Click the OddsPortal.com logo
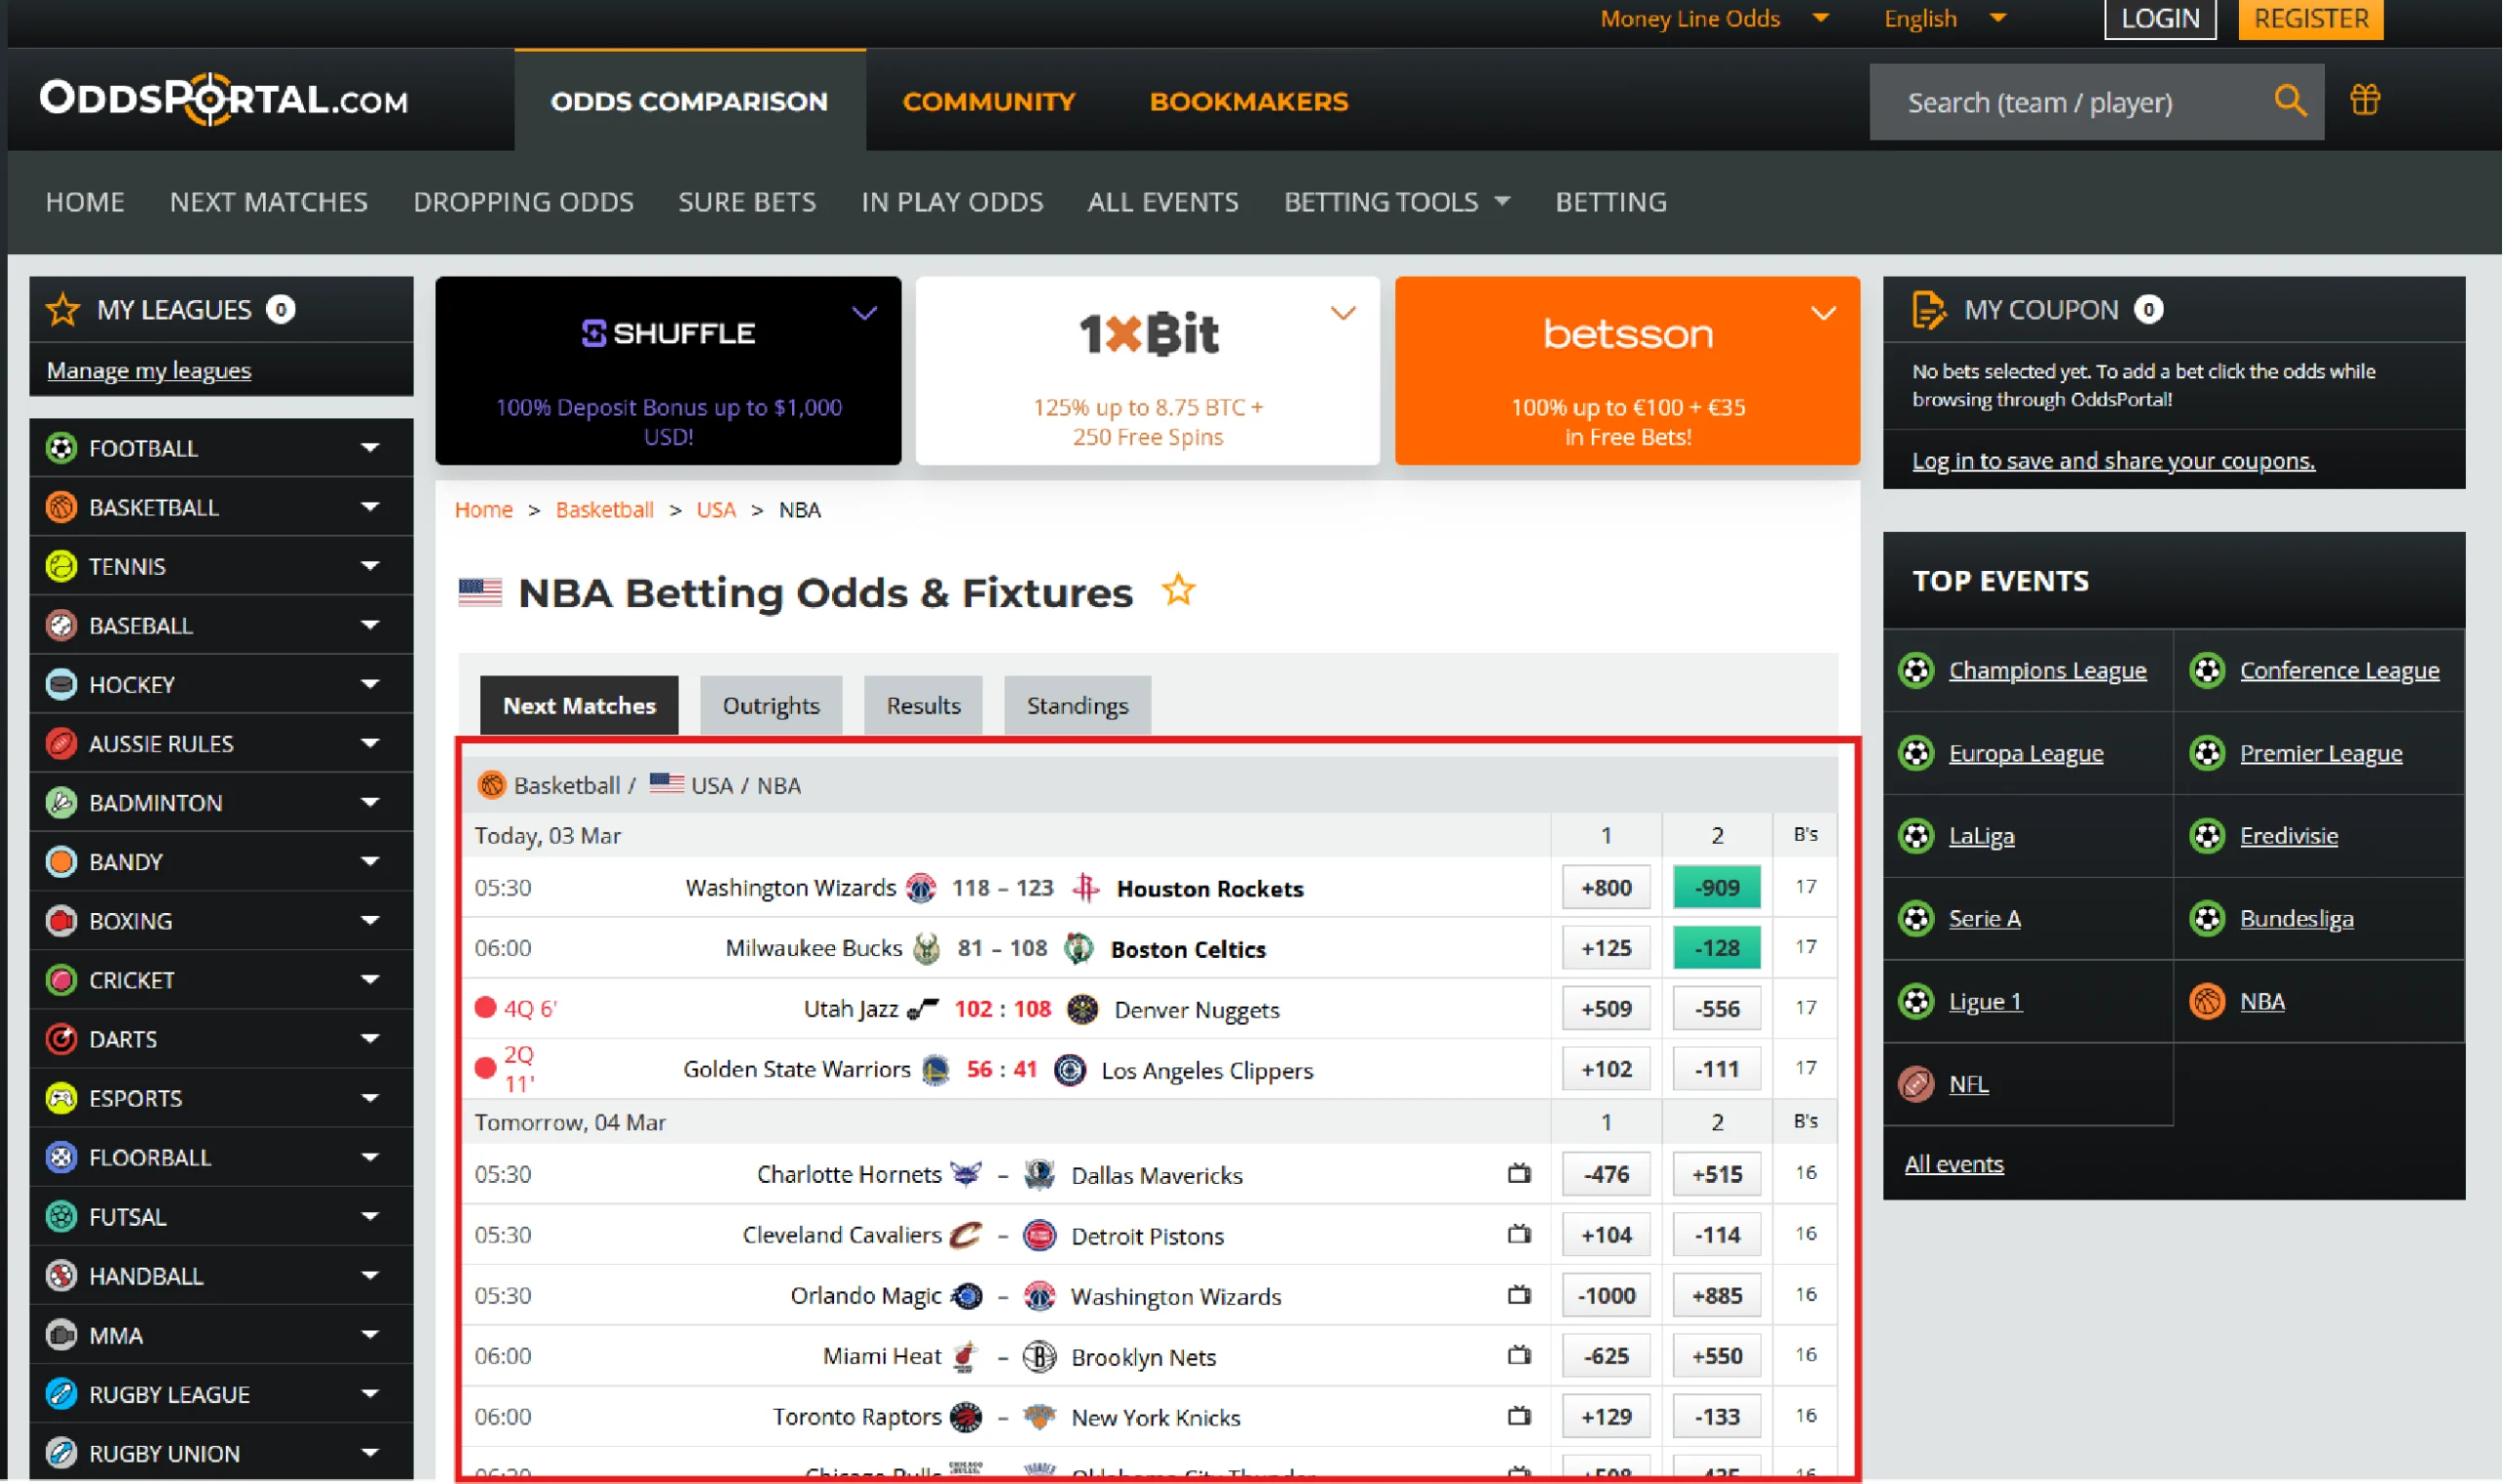The height and width of the screenshot is (1484, 2503). pos(223,99)
